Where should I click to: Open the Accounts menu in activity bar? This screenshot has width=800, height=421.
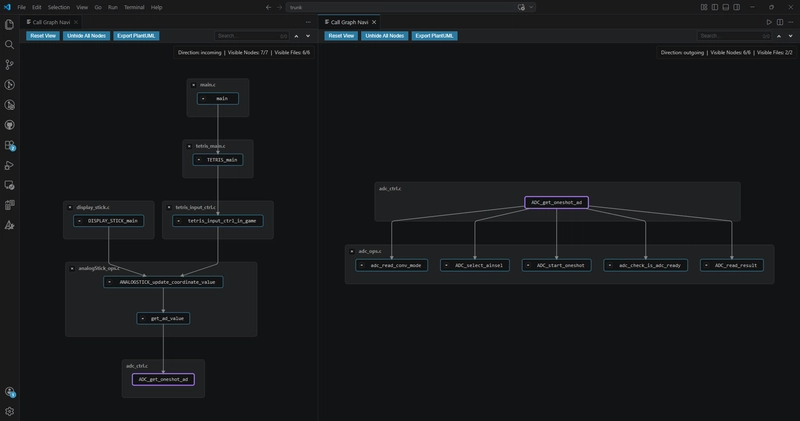[9, 391]
